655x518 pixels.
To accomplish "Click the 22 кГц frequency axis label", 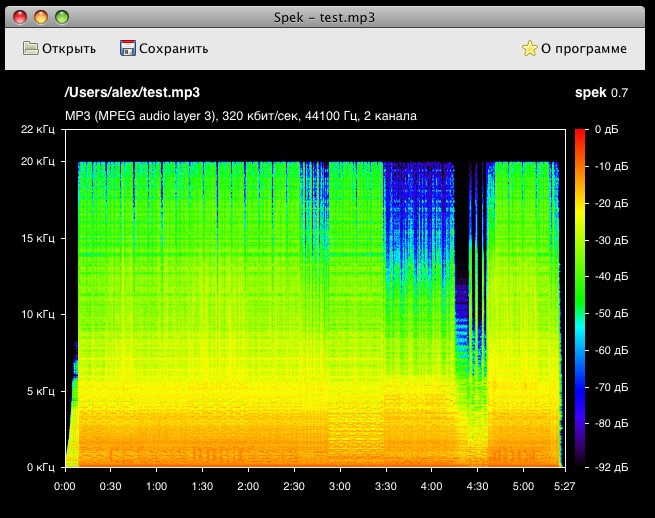I will coord(38,130).
